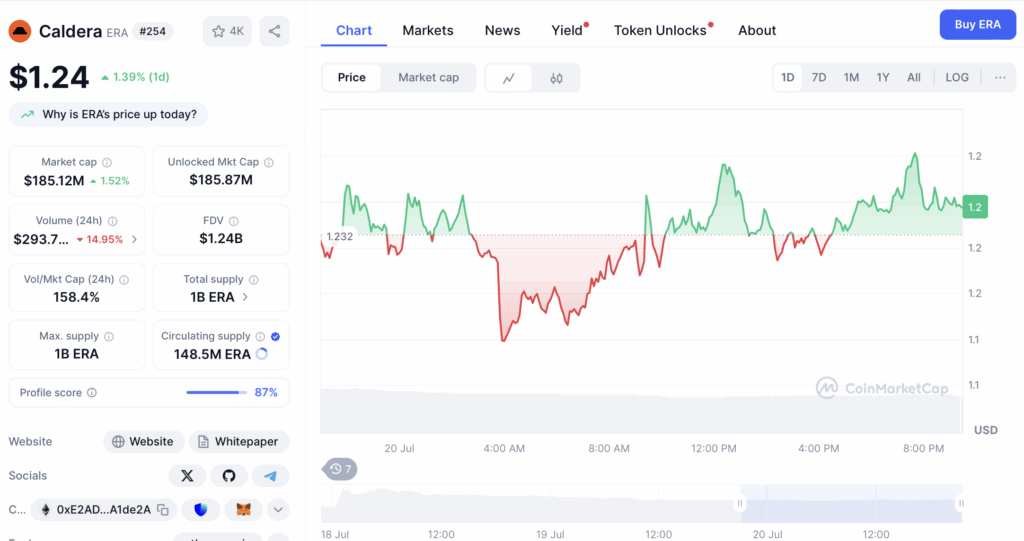The image size is (1024, 541).
Task: Click the 0xE2AD...A1de2A address text
Action: tap(103, 510)
